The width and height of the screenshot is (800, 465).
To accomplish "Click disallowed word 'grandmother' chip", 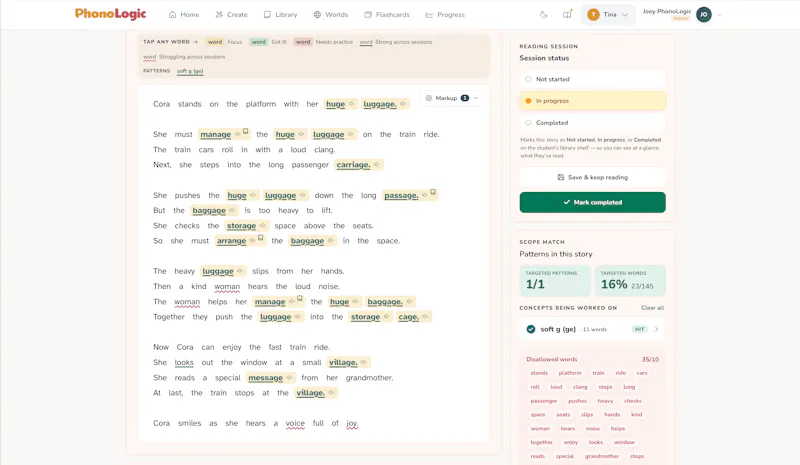I will 602,456.
